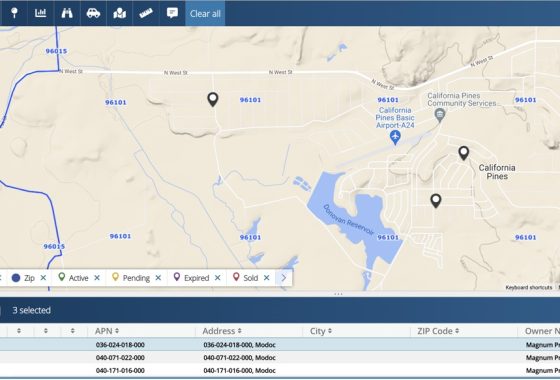560x380 pixels.
Task: Select row with APN 040-071-022-000
Action: click(280, 358)
